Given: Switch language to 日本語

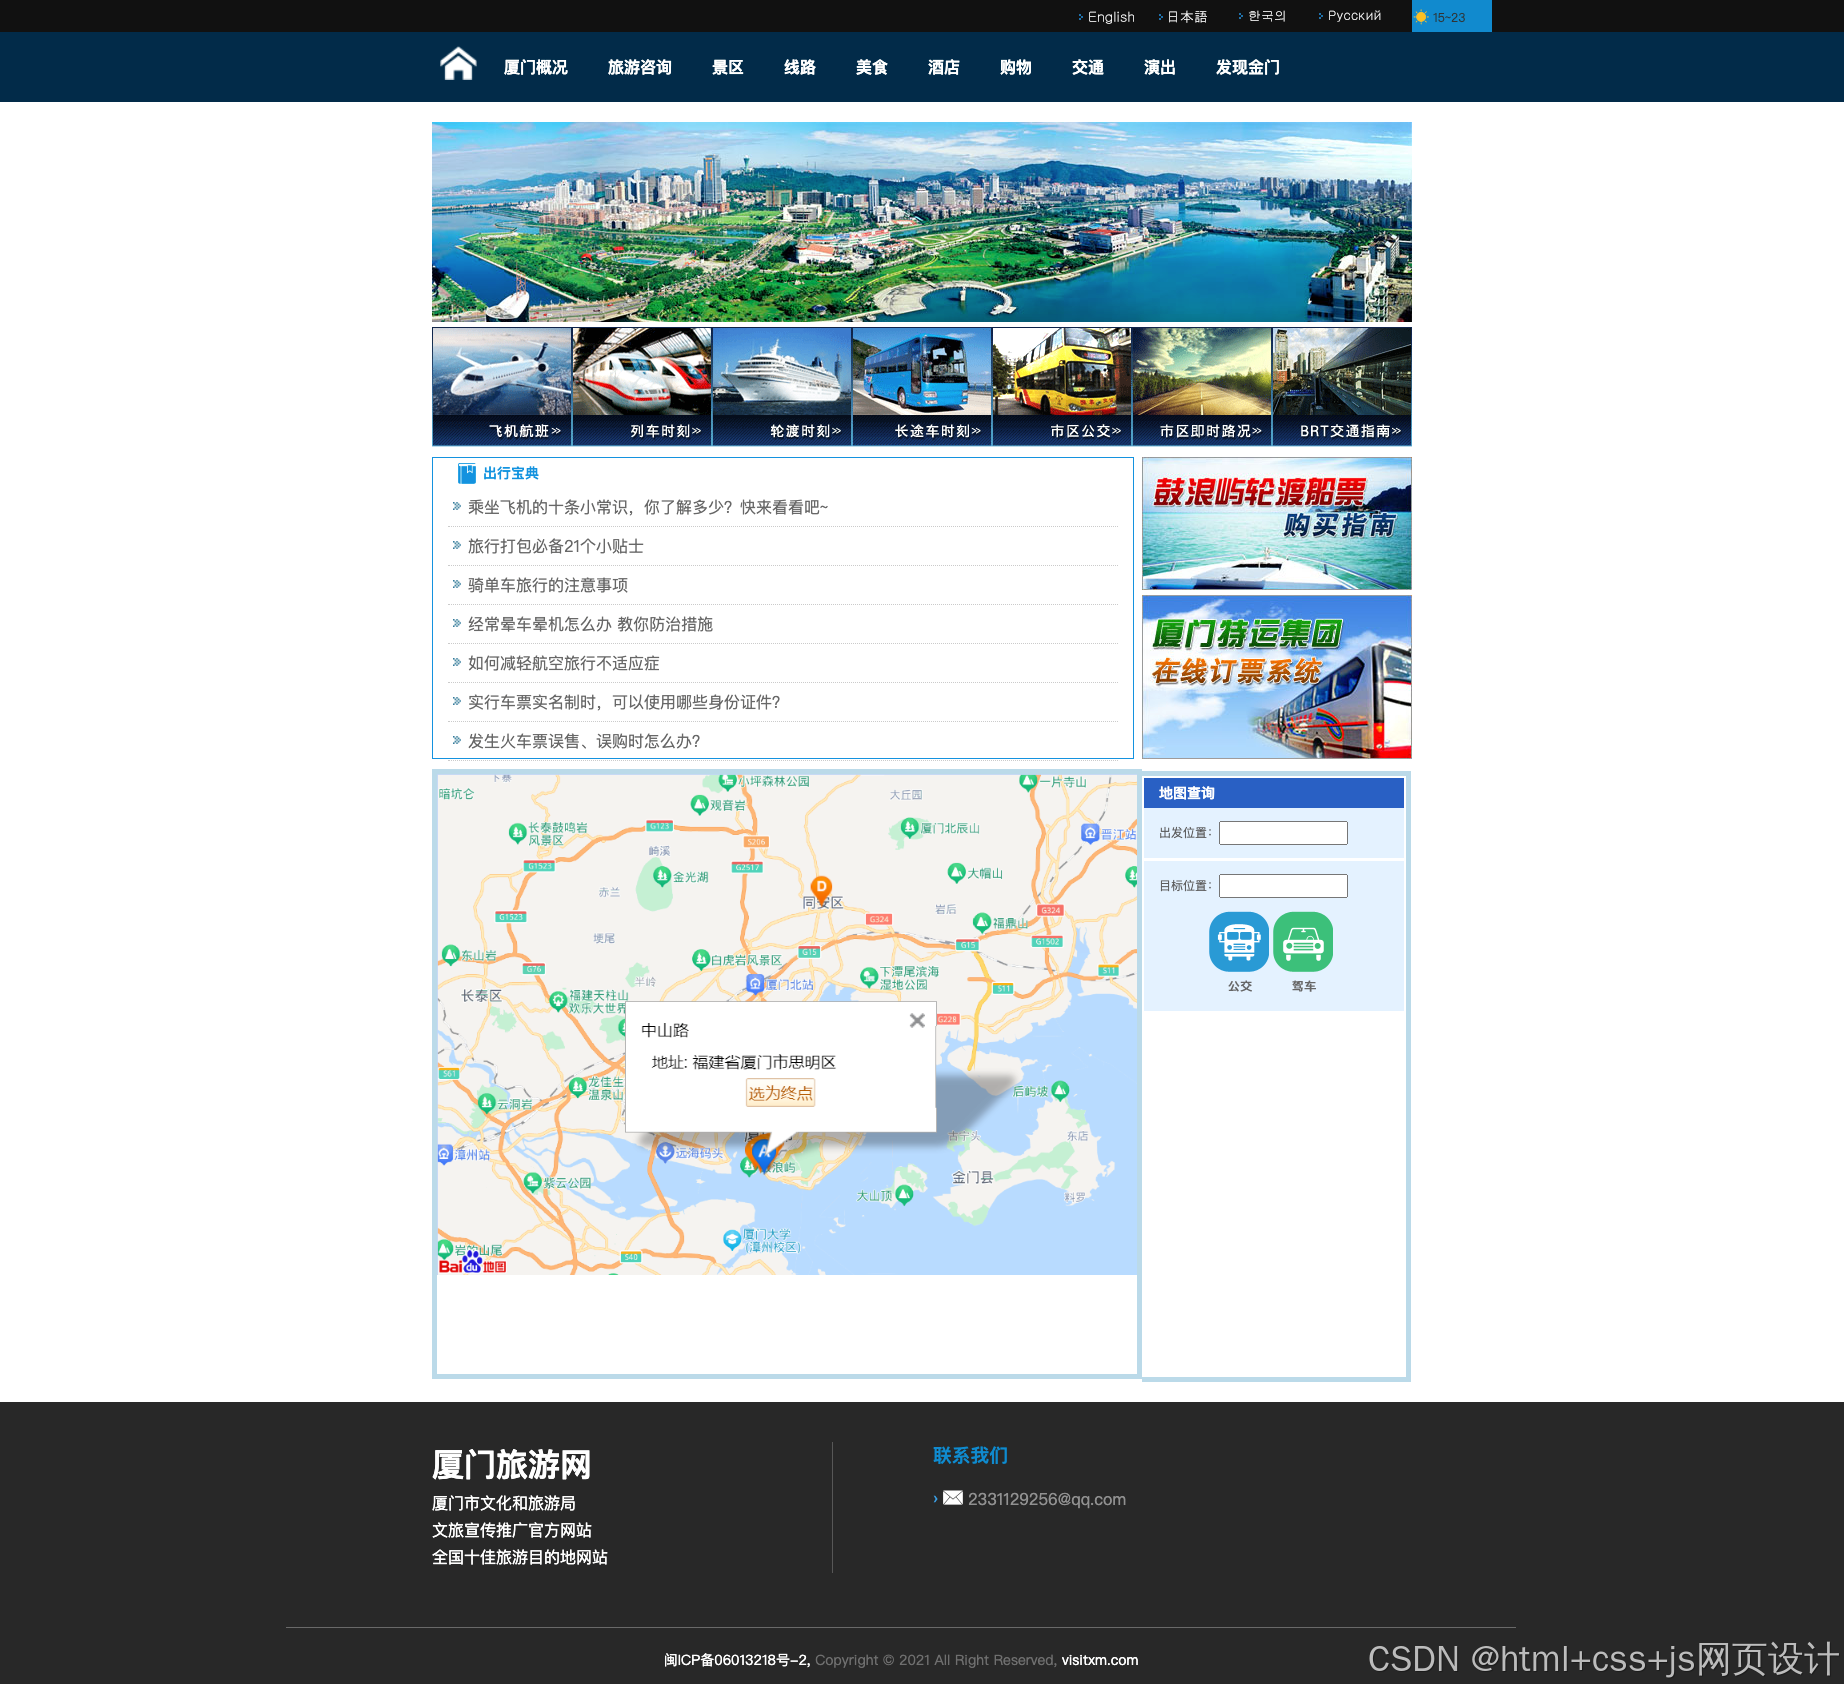Looking at the screenshot, I should [x=1187, y=17].
